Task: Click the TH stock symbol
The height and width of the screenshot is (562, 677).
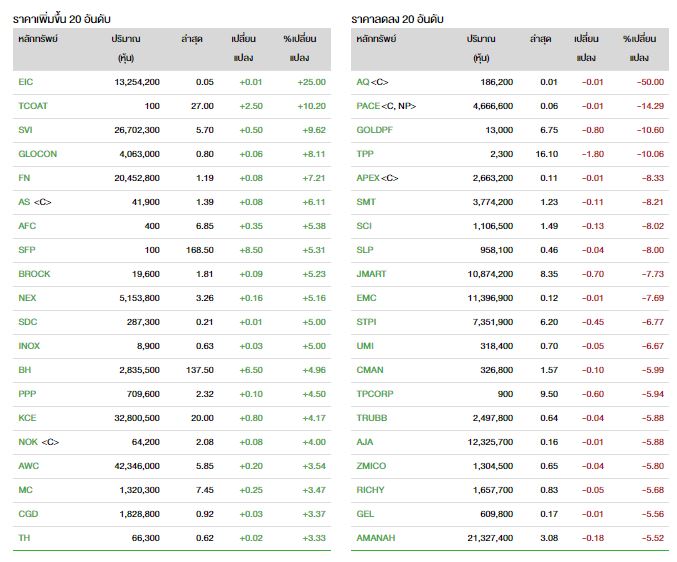Action: (23, 537)
